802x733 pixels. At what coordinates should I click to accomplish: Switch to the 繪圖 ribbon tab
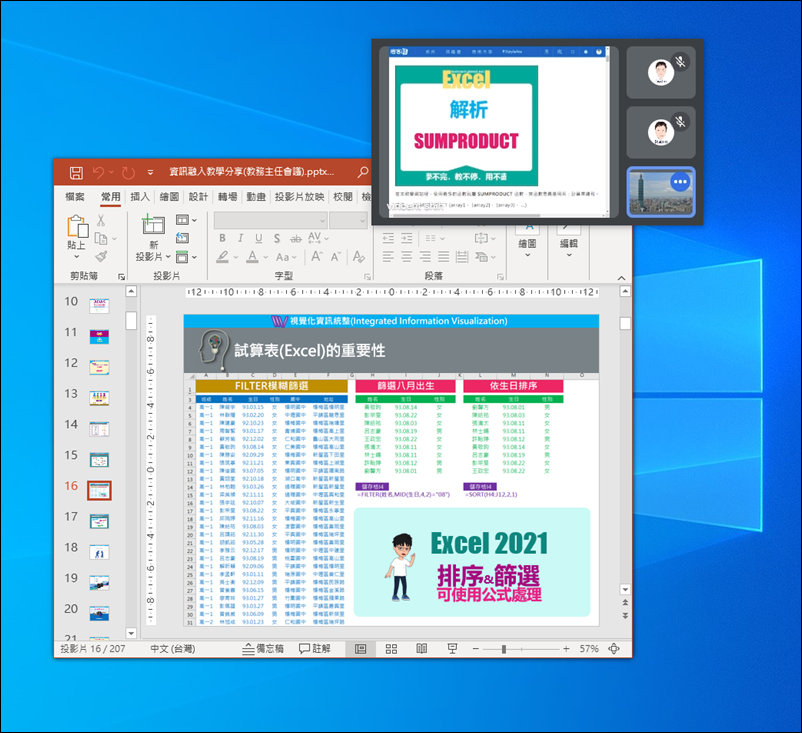click(x=169, y=196)
